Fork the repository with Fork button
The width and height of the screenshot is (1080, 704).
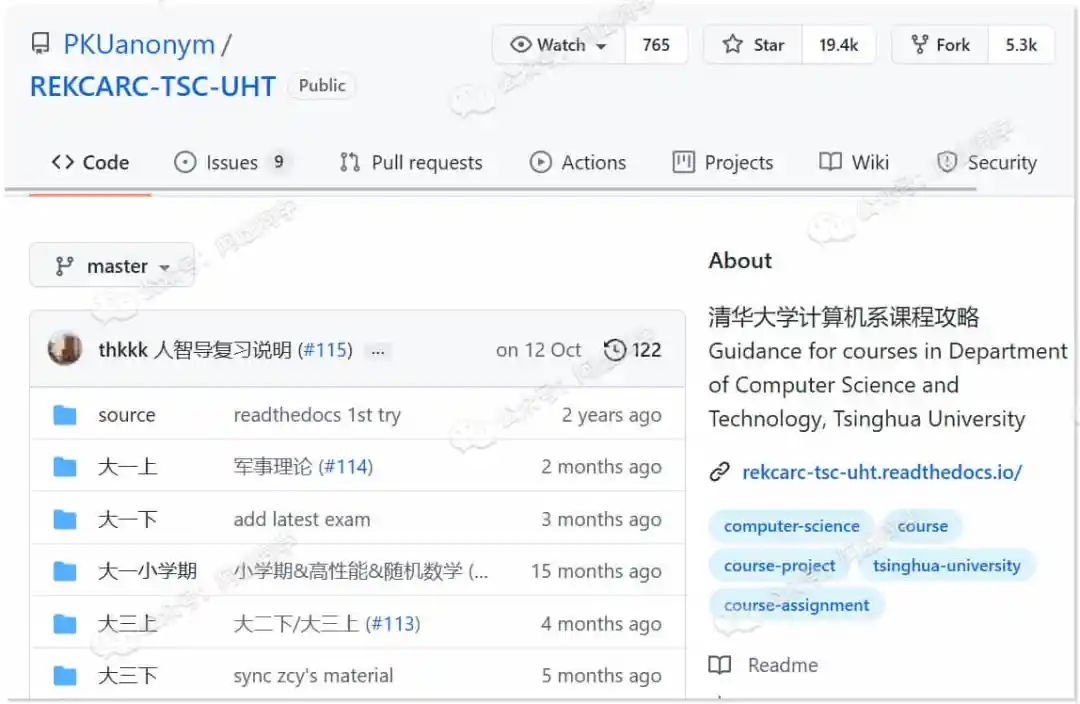940,45
